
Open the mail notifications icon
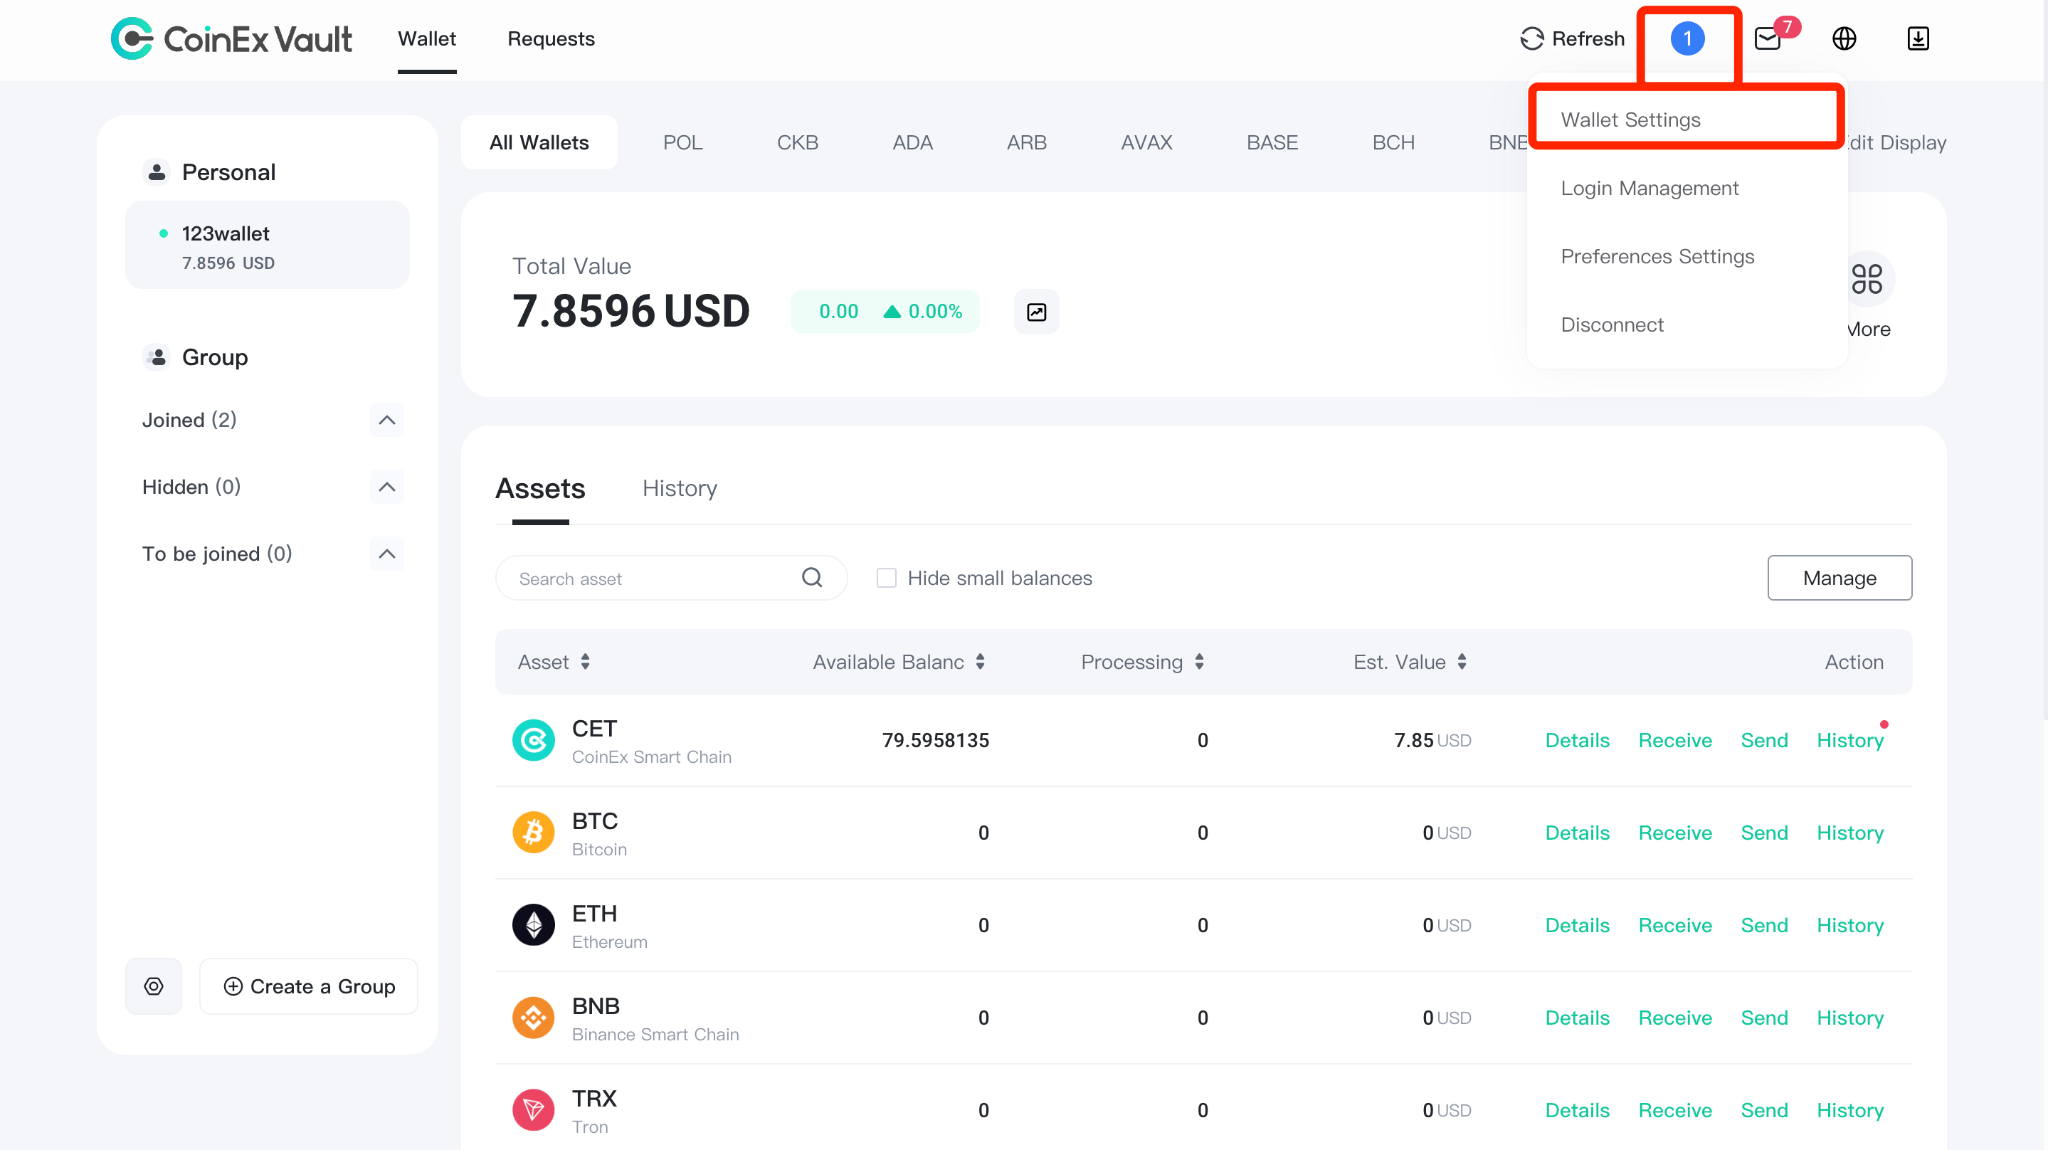tap(1768, 39)
